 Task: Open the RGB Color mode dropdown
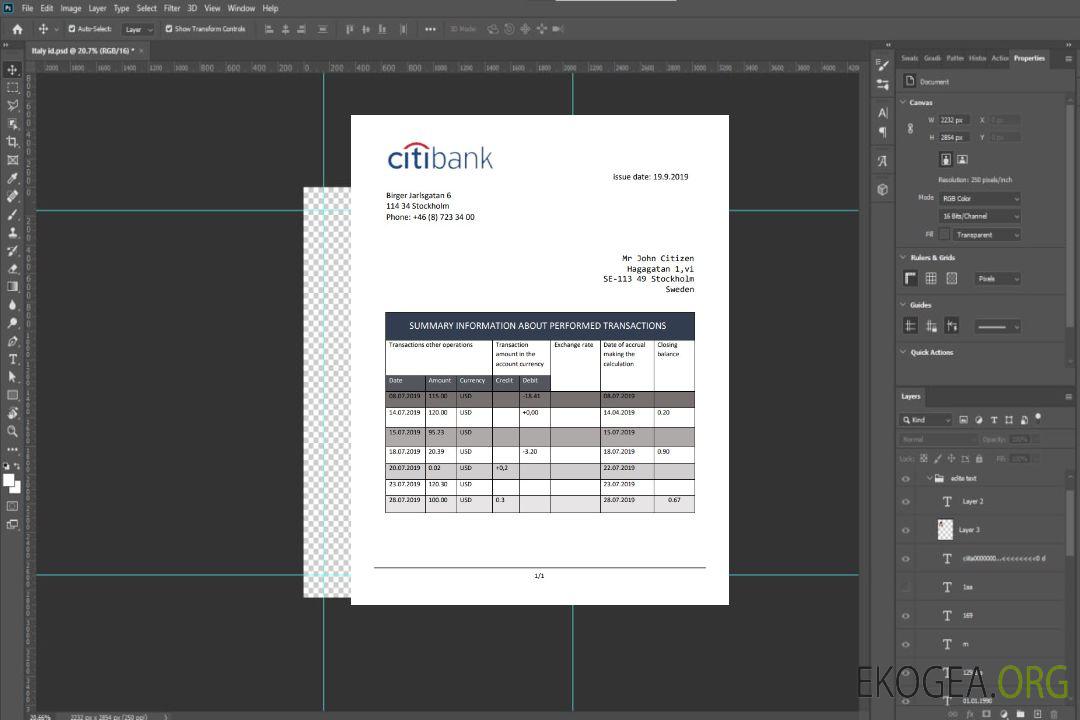(979, 198)
